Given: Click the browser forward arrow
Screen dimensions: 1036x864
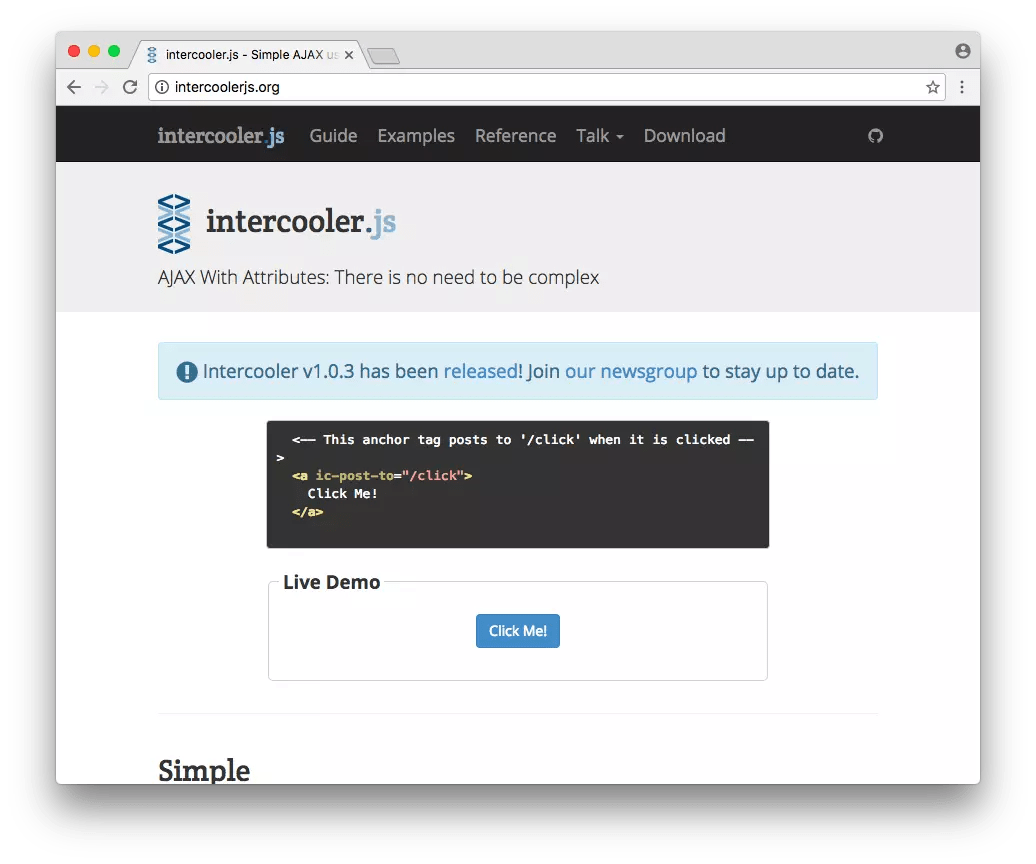Looking at the screenshot, I should 102,87.
